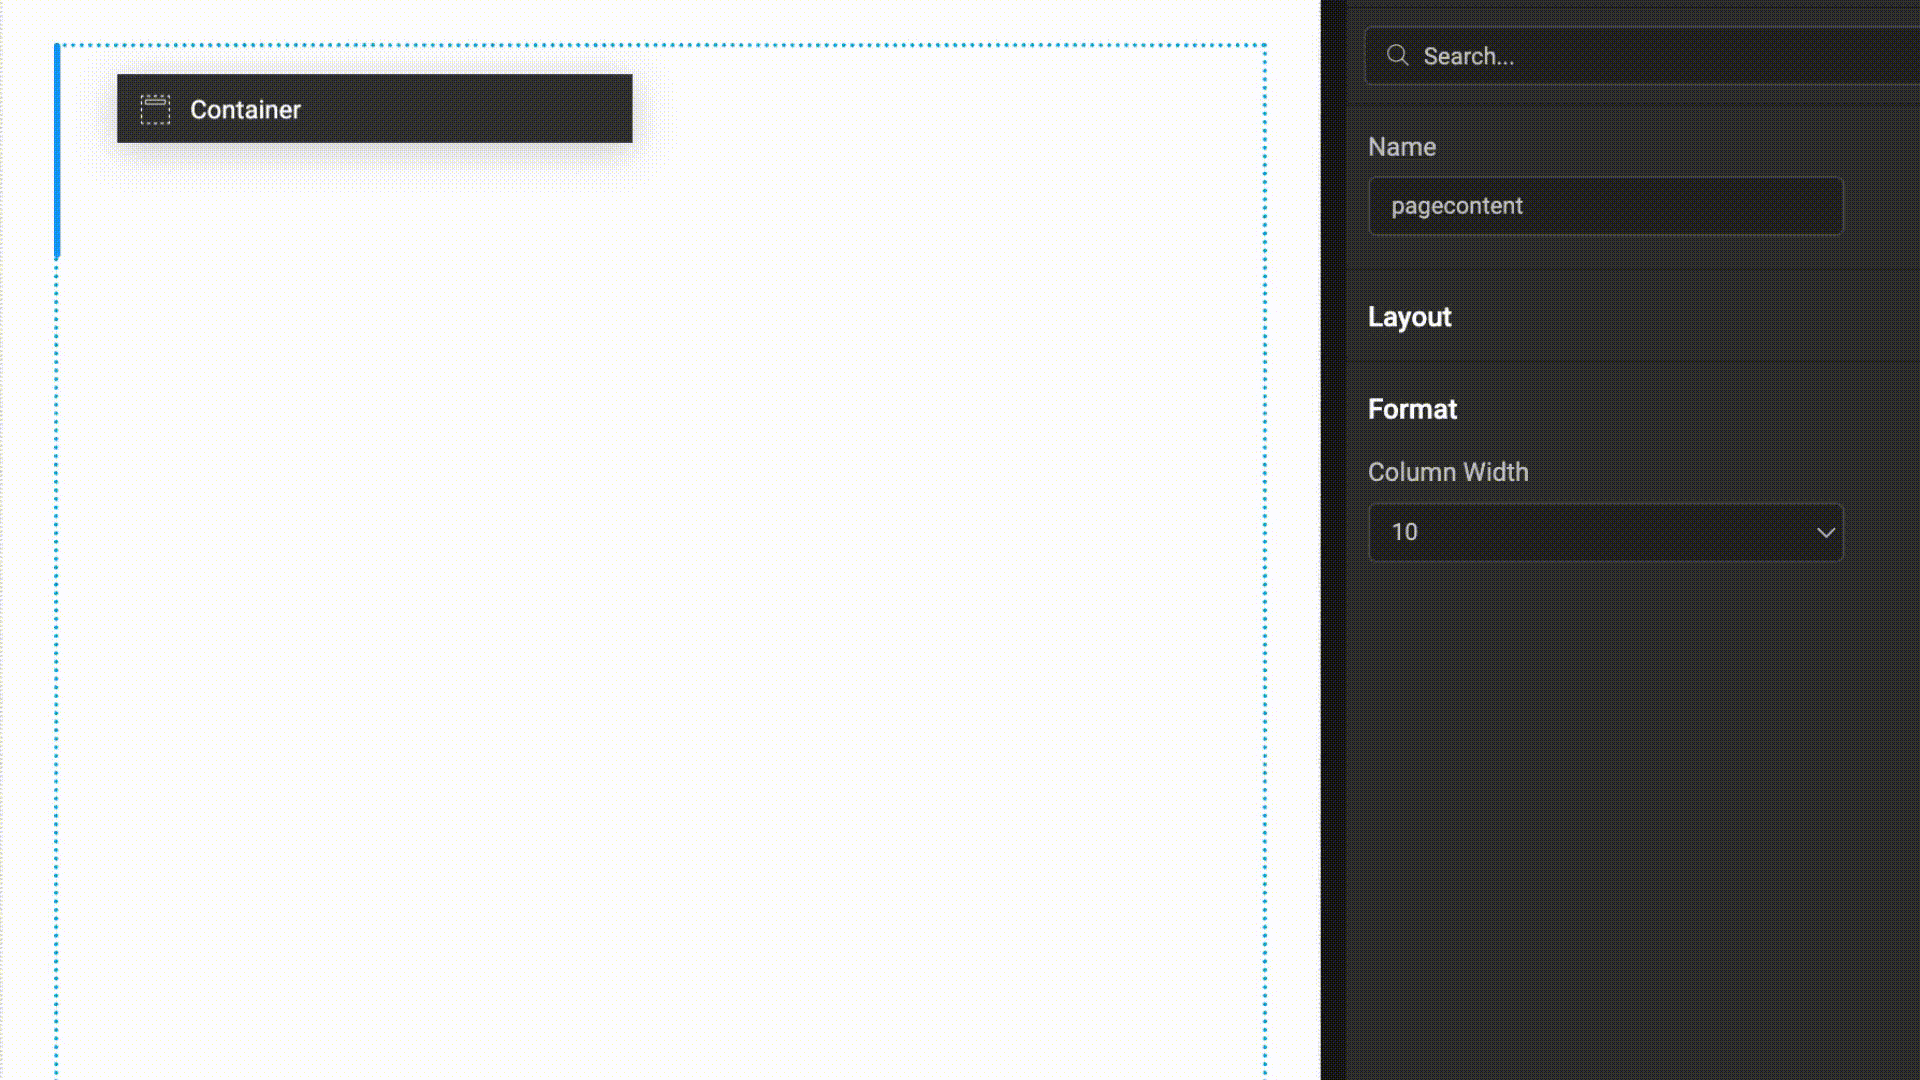Click the Column Width label

(1448, 471)
